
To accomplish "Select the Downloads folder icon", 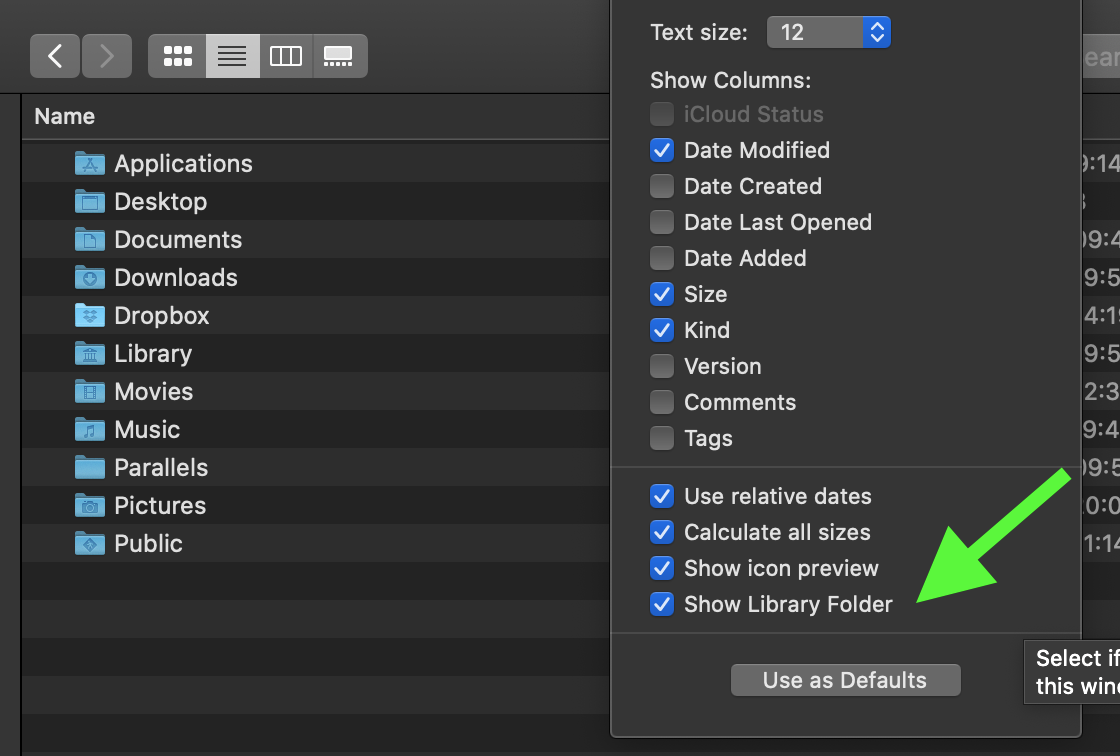I will pyautogui.click(x=90, y=277).
